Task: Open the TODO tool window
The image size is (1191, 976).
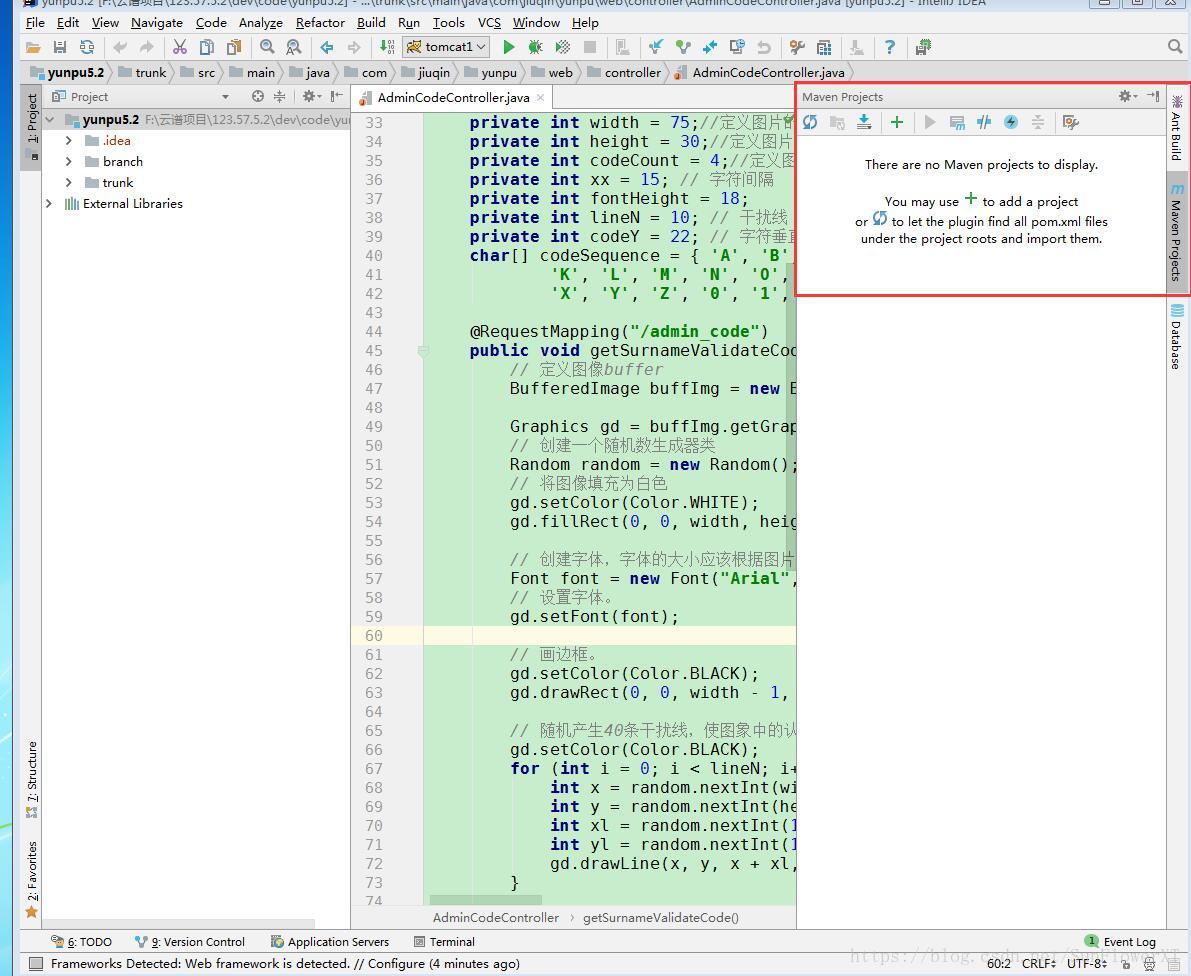Action: click(x=81, y=942)
